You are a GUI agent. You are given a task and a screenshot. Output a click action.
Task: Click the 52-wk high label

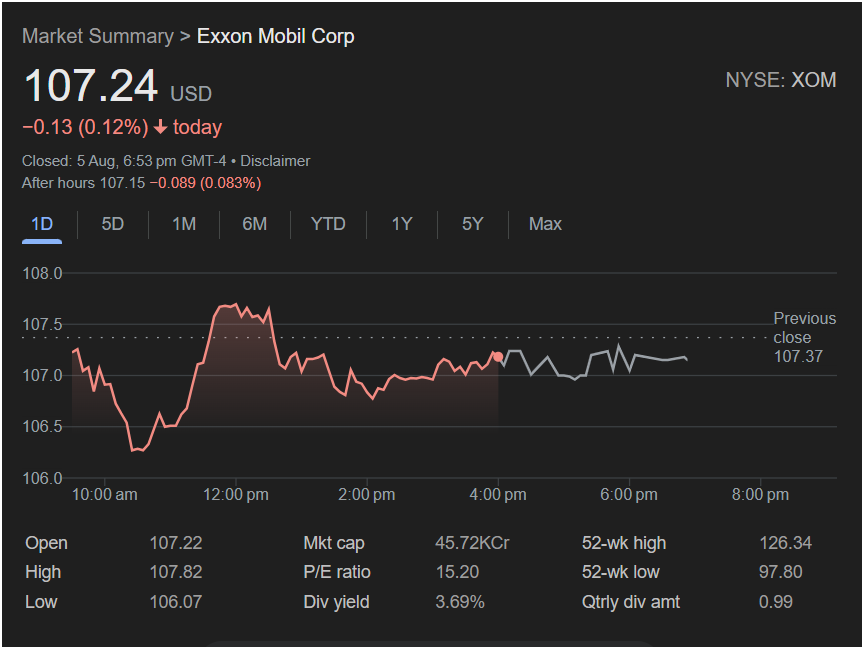click(624, 543)
